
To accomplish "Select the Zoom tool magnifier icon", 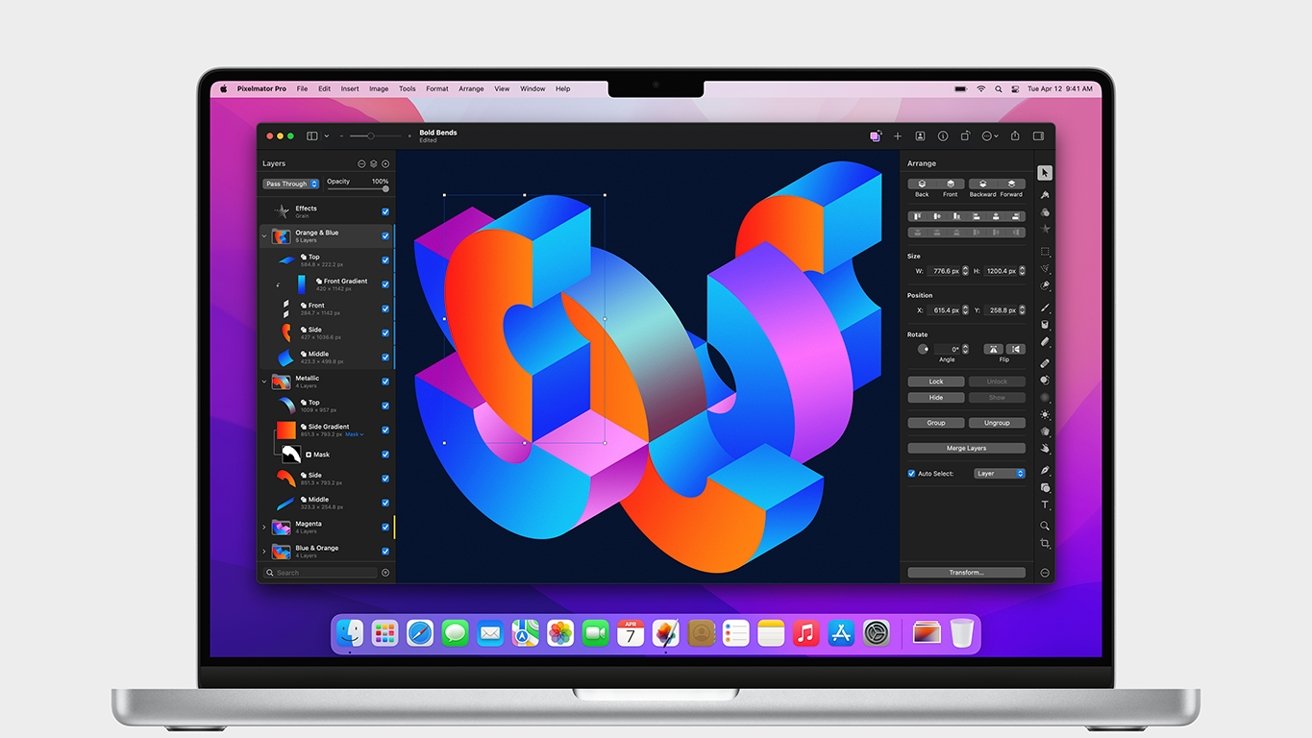I will click(1045, 525).
